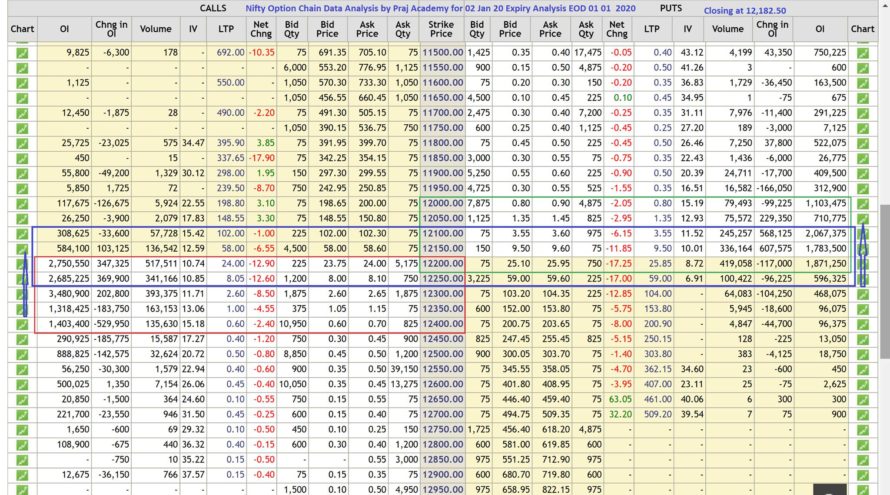This screenshot has width=890, height=495.
Task: Open puts chart icon for 12850.00 strike row
Action: click(863, 460)
